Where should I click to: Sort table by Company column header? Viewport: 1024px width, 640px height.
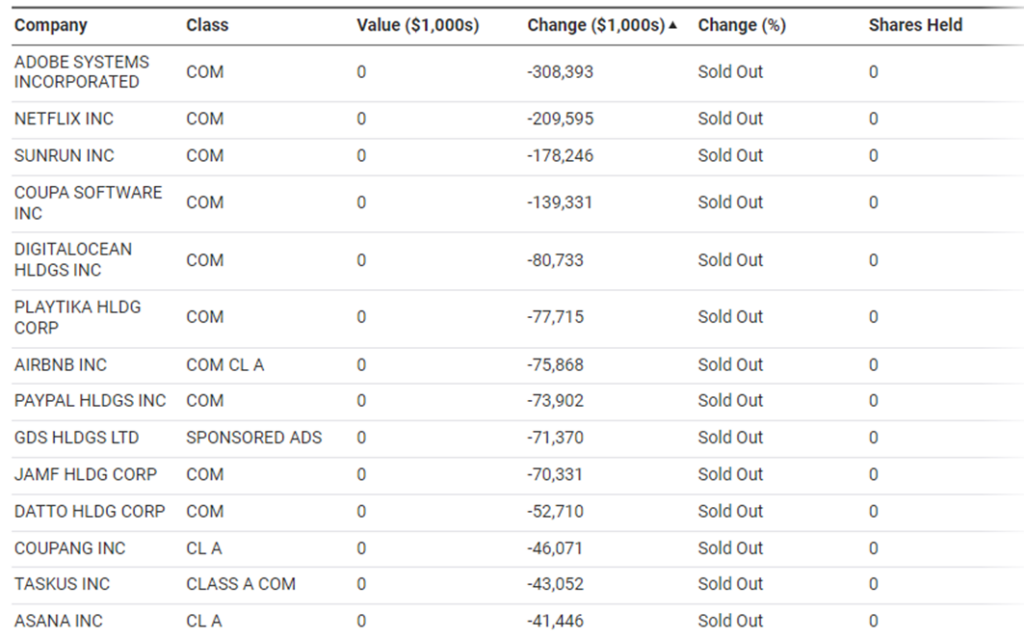51,25
